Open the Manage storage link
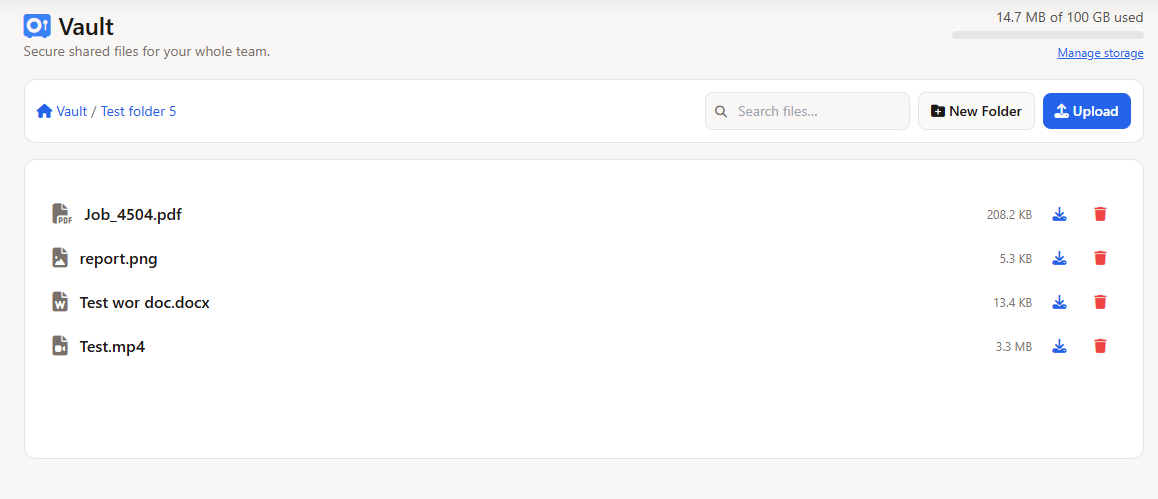Viewport: 1158px width, 499px height. 1100,53
